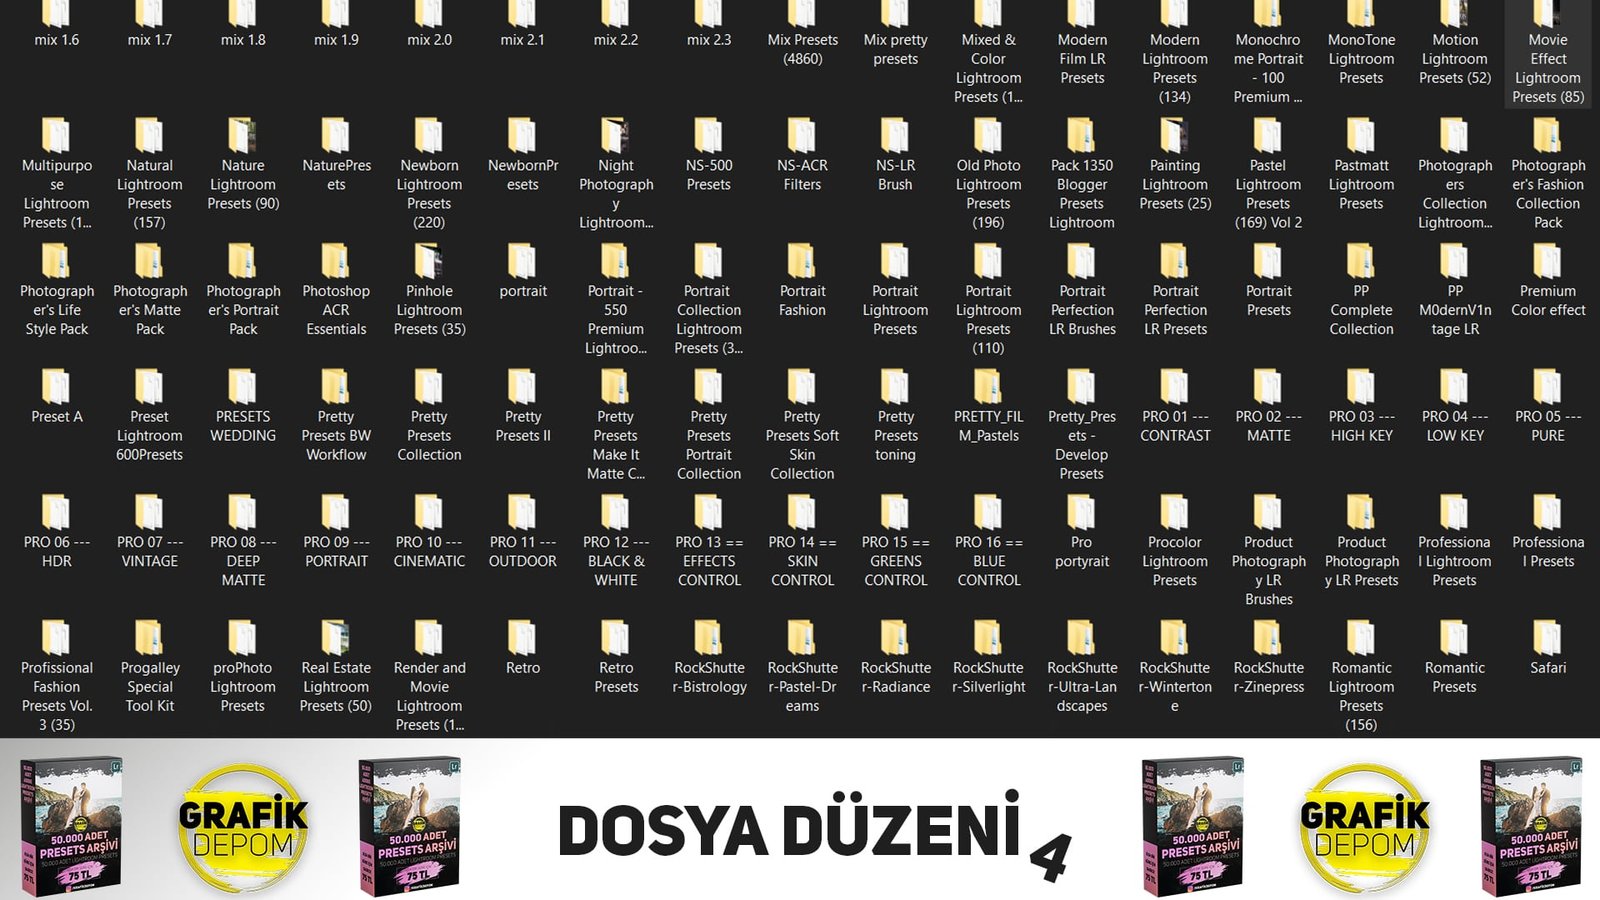This screenshot has height=900, width=1600.
Task: Click the 'RockShutter-Zinepress' label
Action: 1268,677
